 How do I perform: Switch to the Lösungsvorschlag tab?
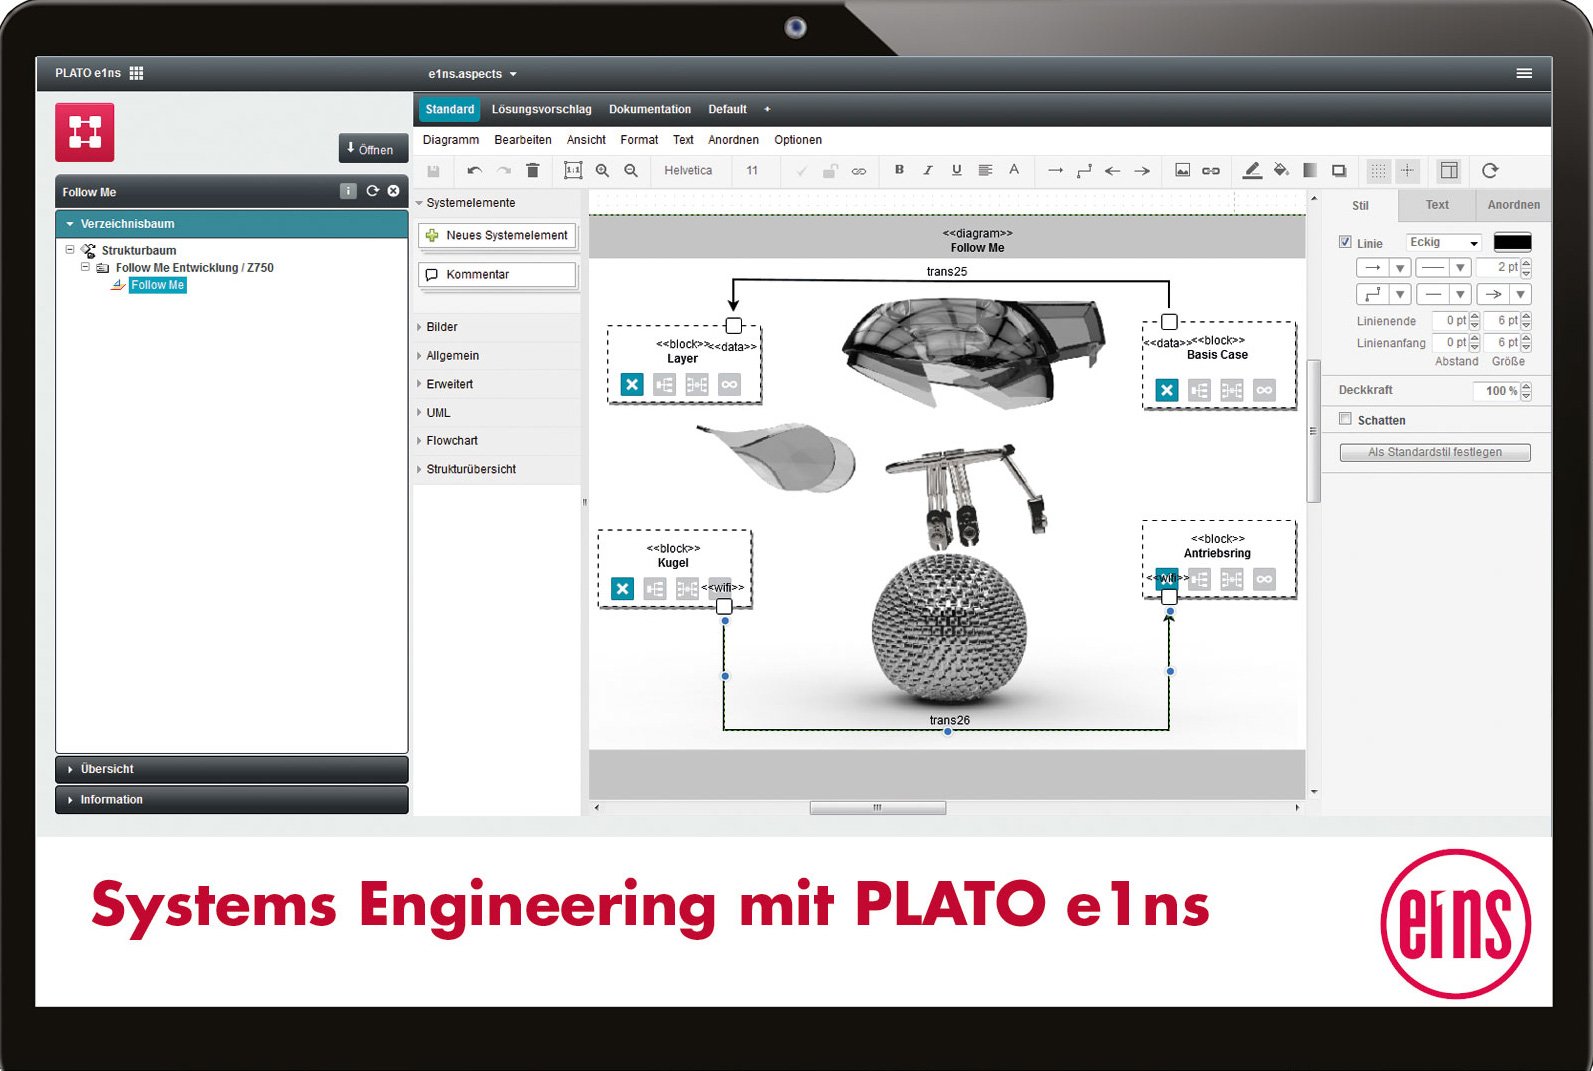(x=542, y=109)
